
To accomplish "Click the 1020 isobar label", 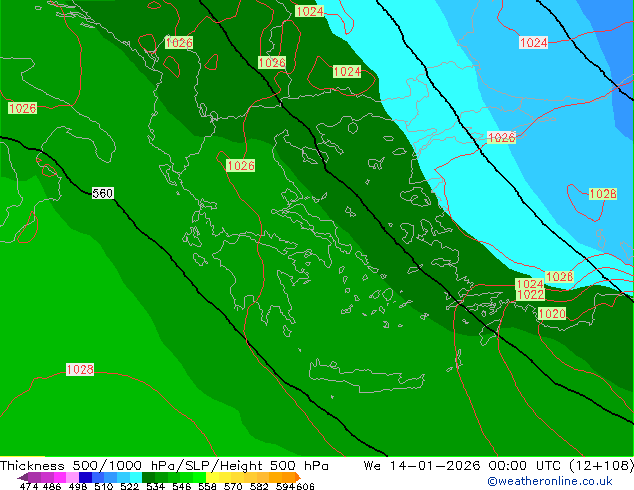I will tap(552, 313).
